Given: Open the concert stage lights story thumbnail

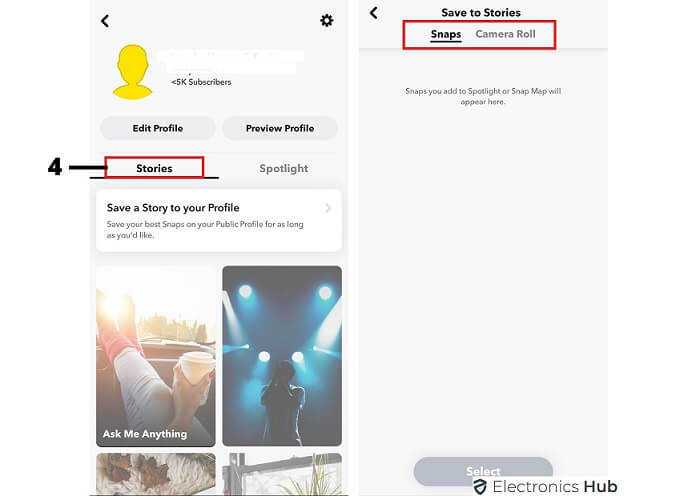Looking at the screenshot, I should [282, 356].
